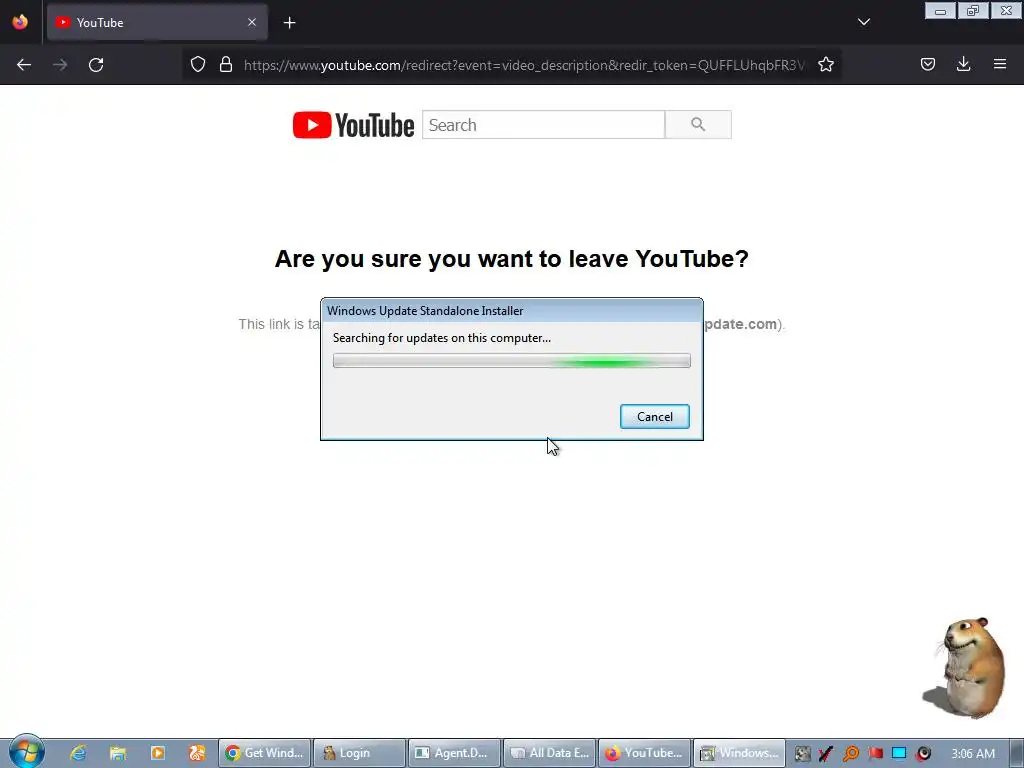Open the clock showing 3:06 AM

click(973, 754)
